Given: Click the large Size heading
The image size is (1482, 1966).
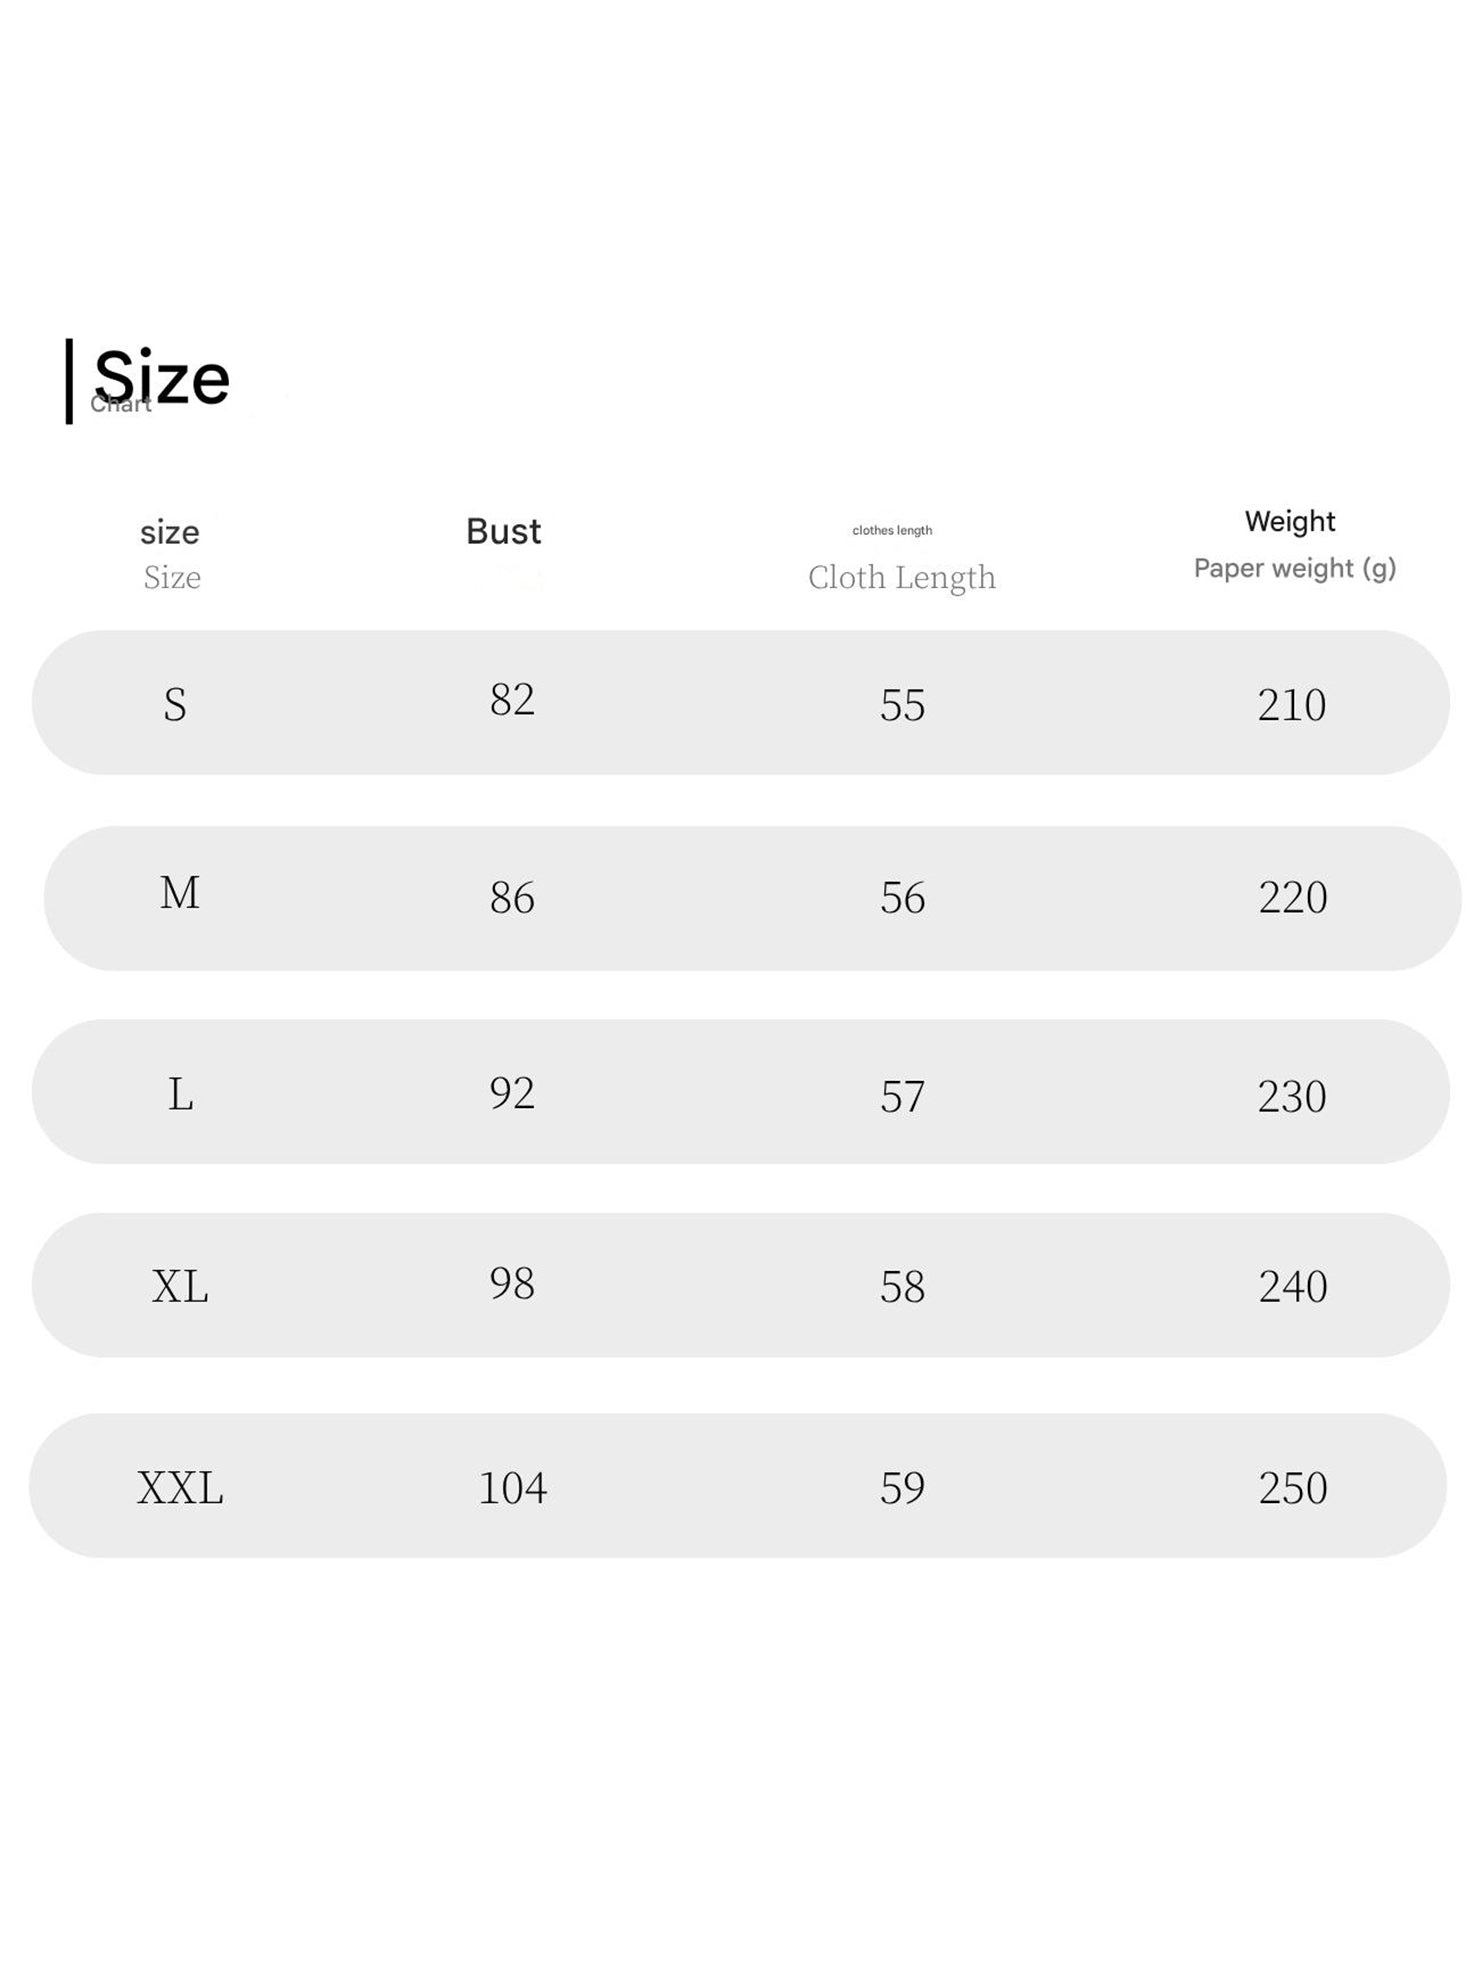Looking at the screenshot, I should pos(162,379).
